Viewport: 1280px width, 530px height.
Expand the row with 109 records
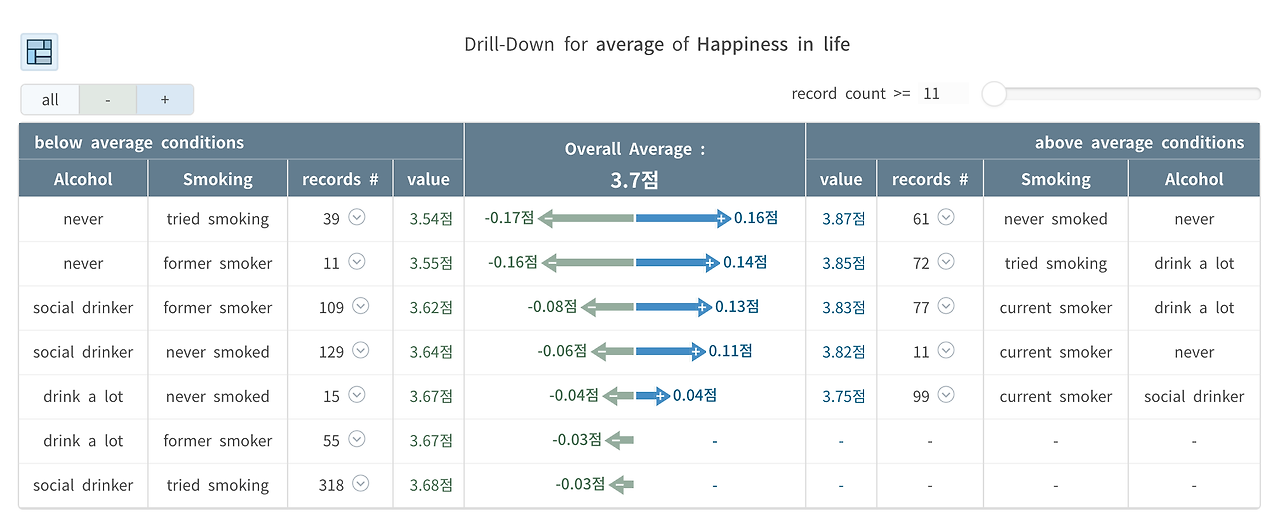pos(361,306)
